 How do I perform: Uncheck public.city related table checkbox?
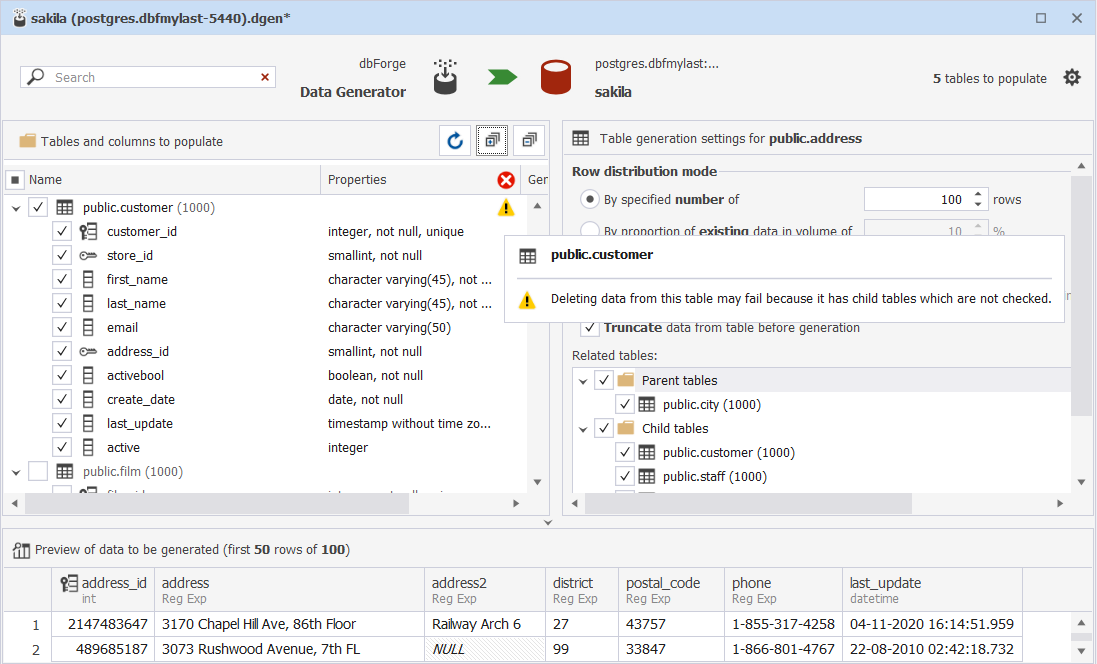pos(625,404)
